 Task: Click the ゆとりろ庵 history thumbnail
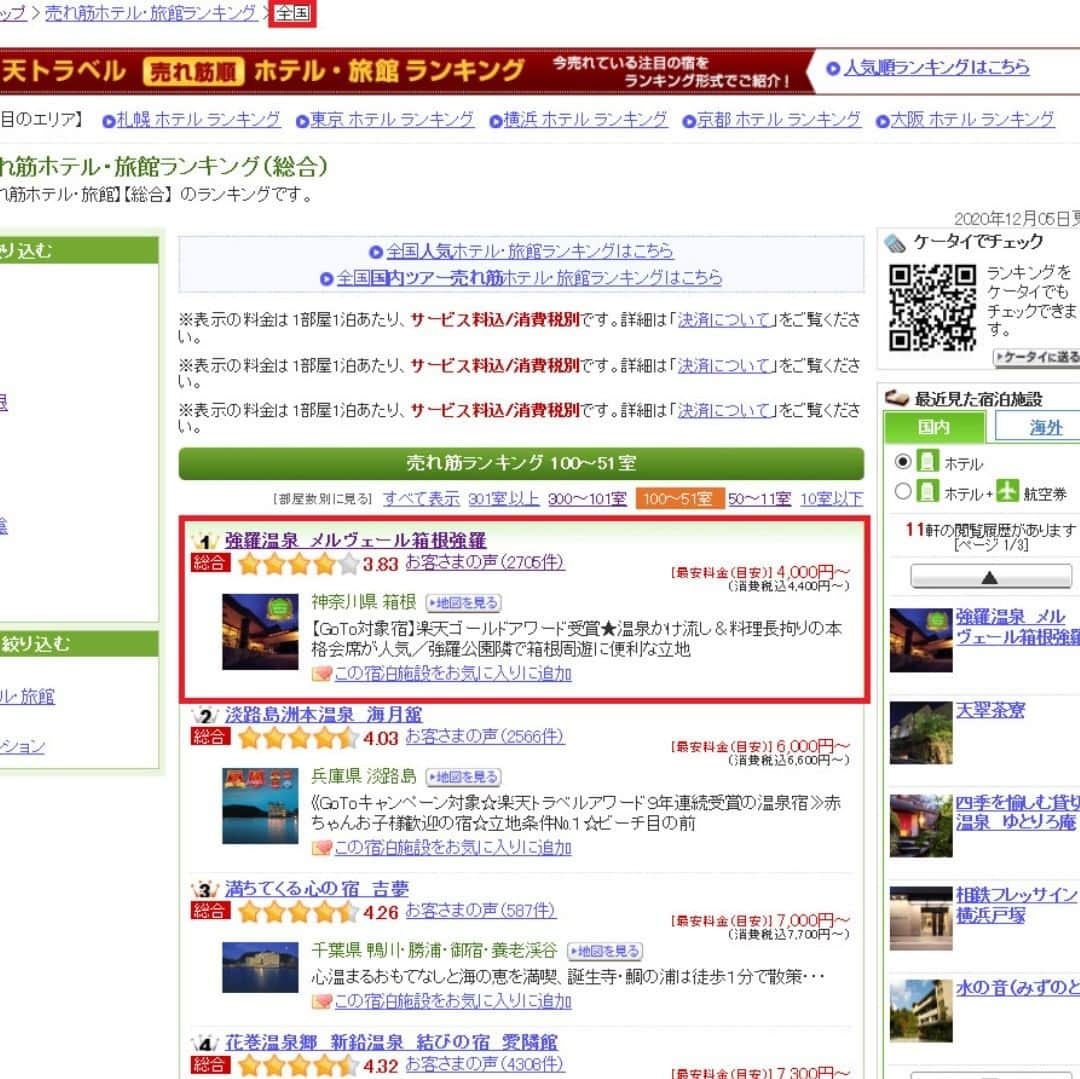click(x=921, y=826)
